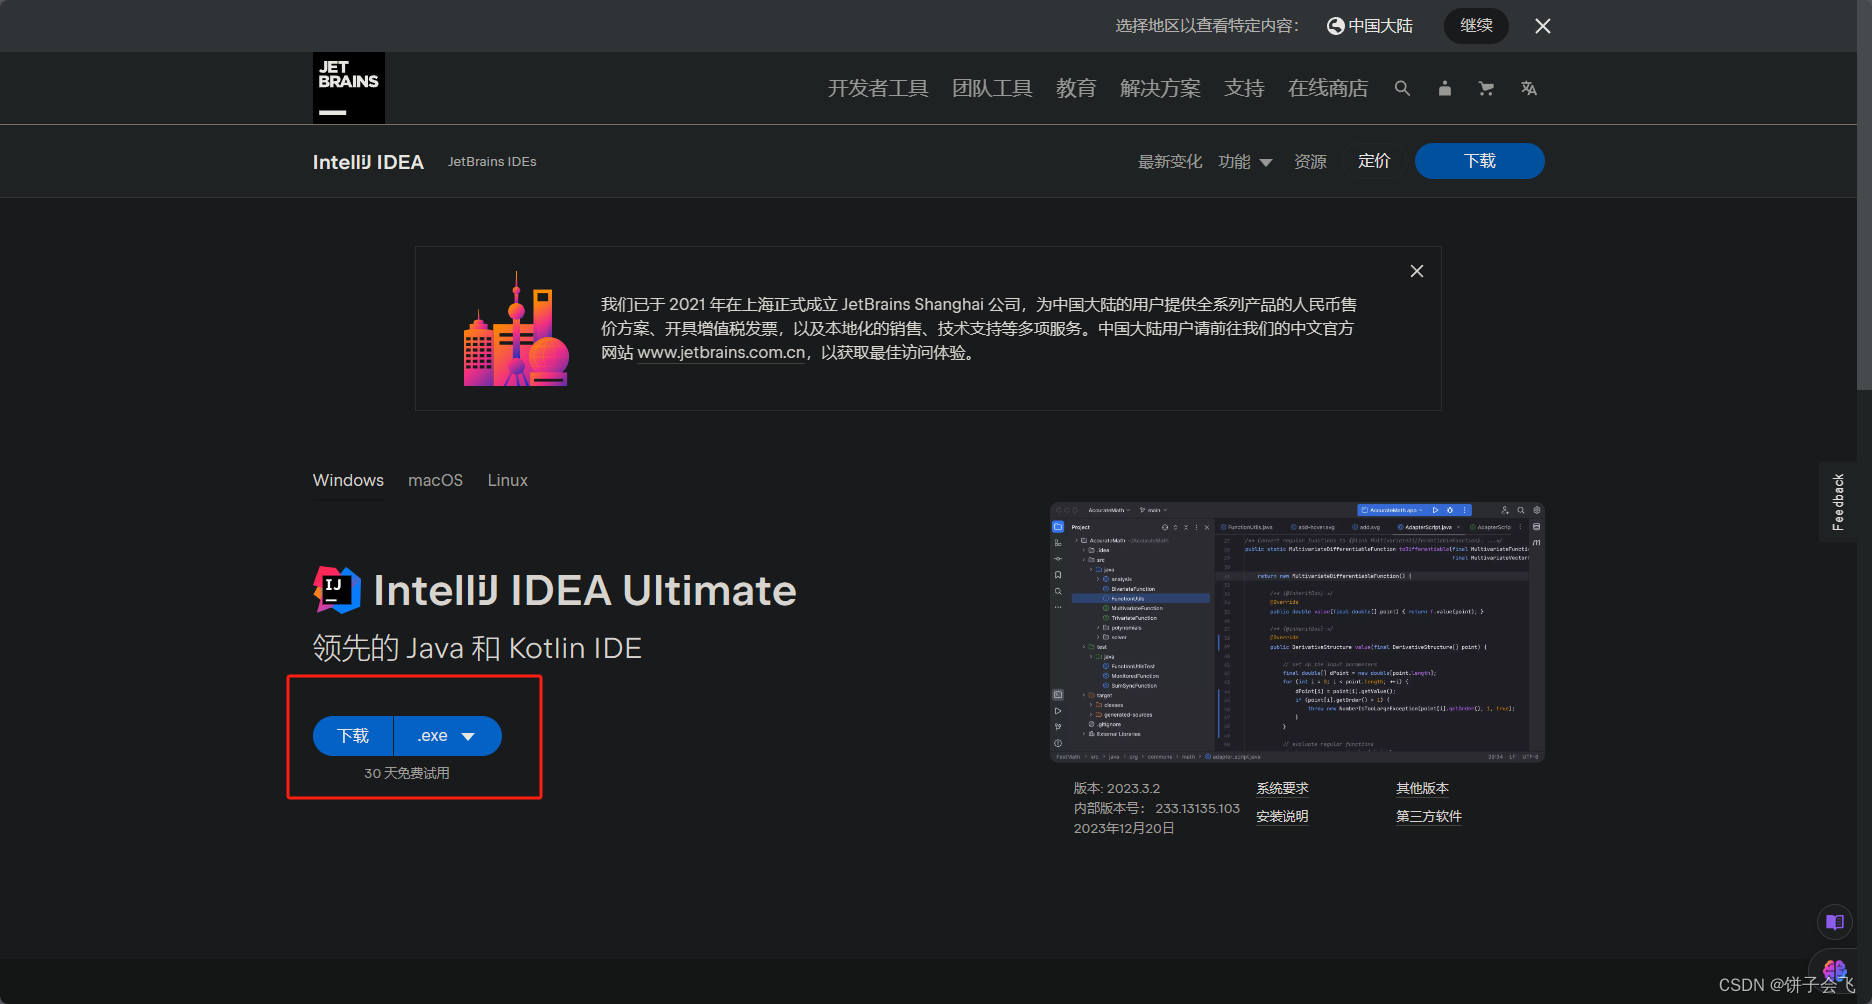Open the language selector icon
The height and width of the screenshot is (1004, 1872).
coord(1528,88)
